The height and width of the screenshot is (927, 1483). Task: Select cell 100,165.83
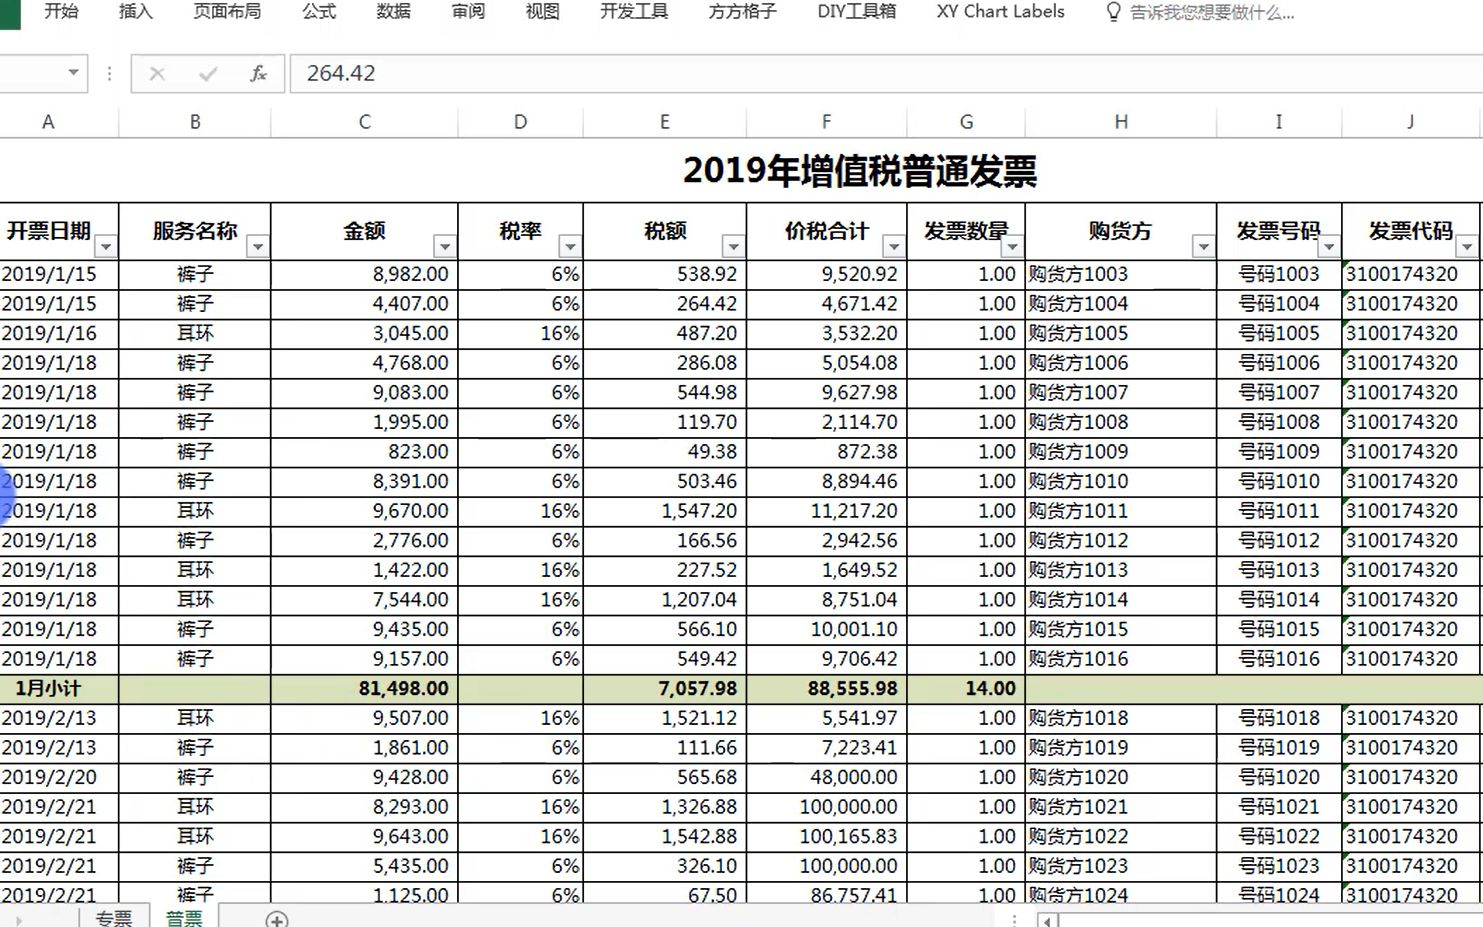click(826, 836)
